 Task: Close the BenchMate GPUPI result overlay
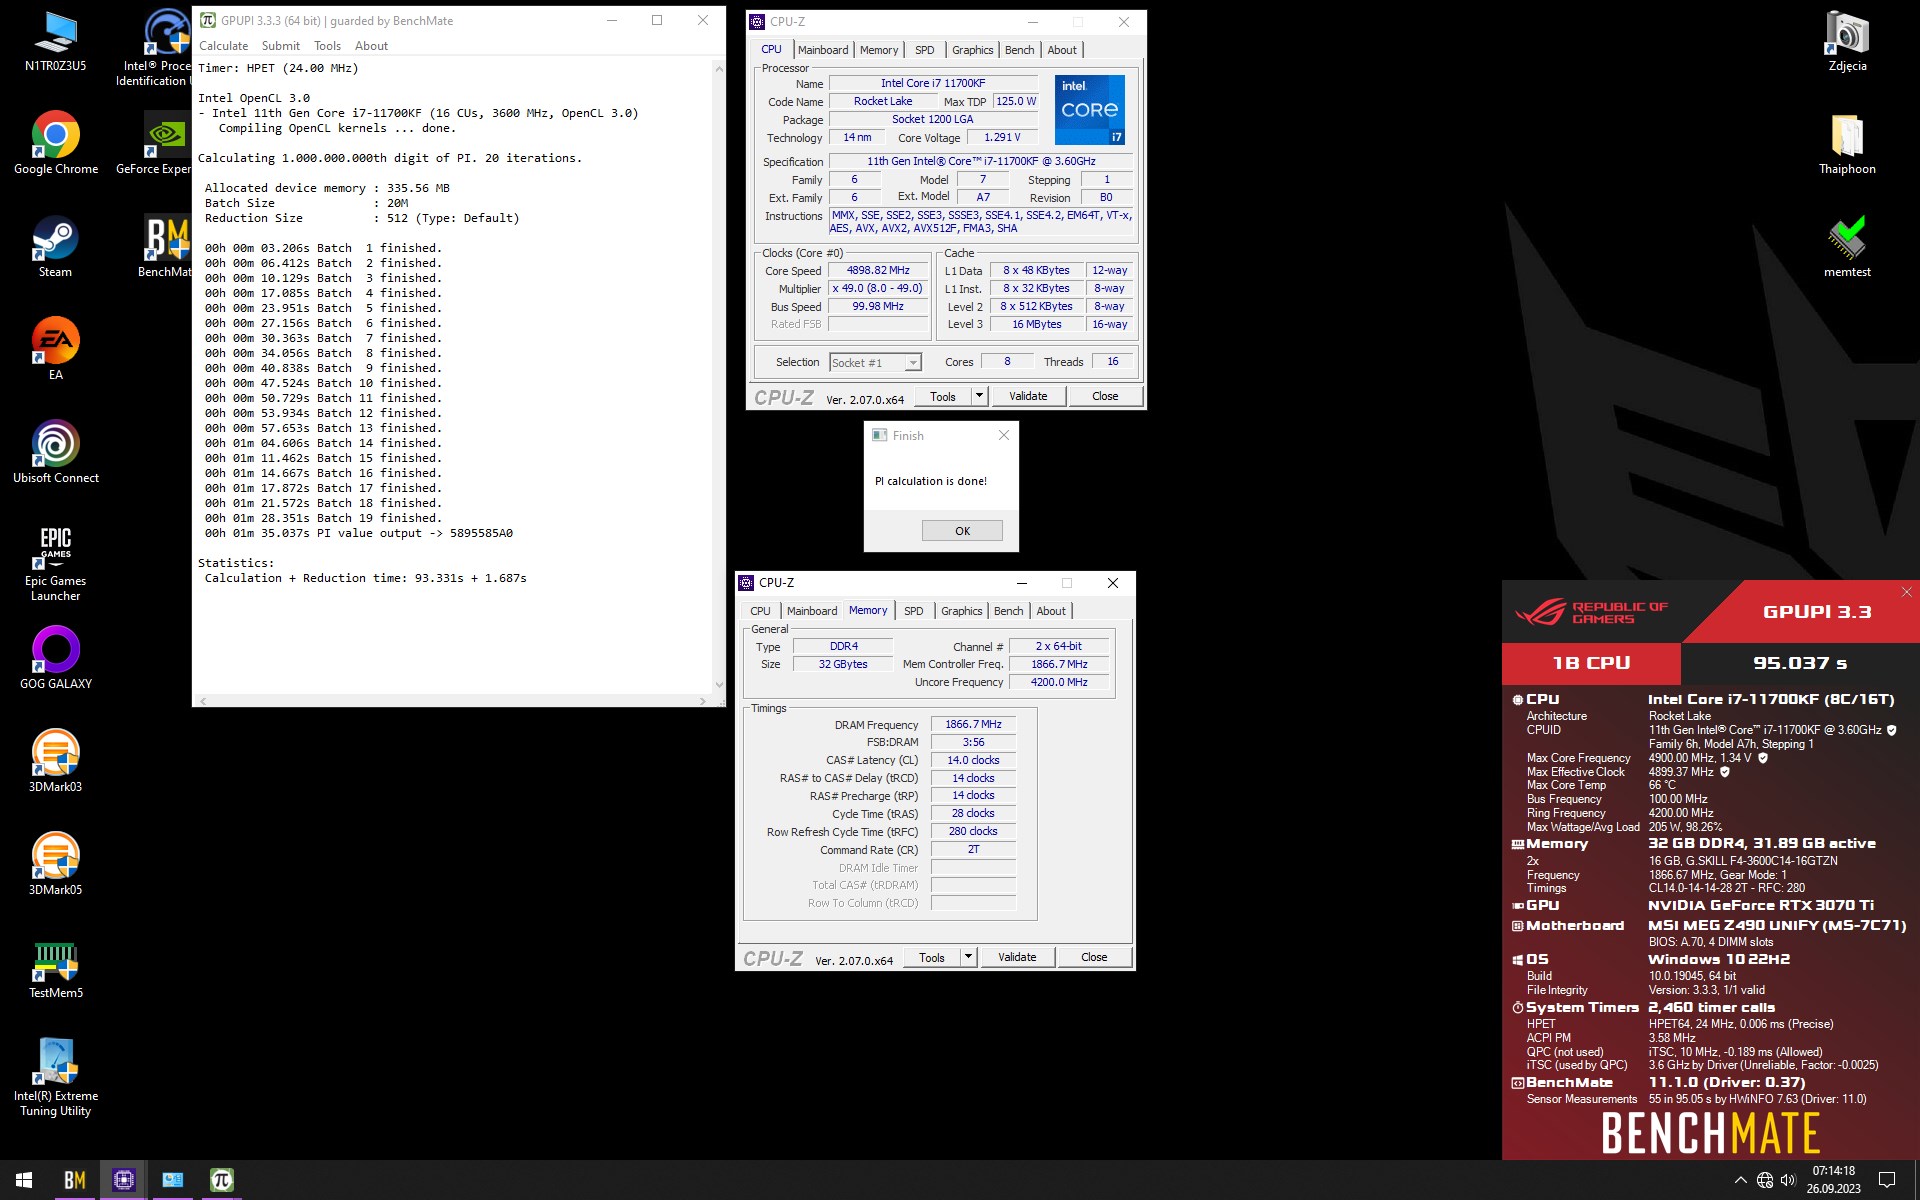point(1906,592)
